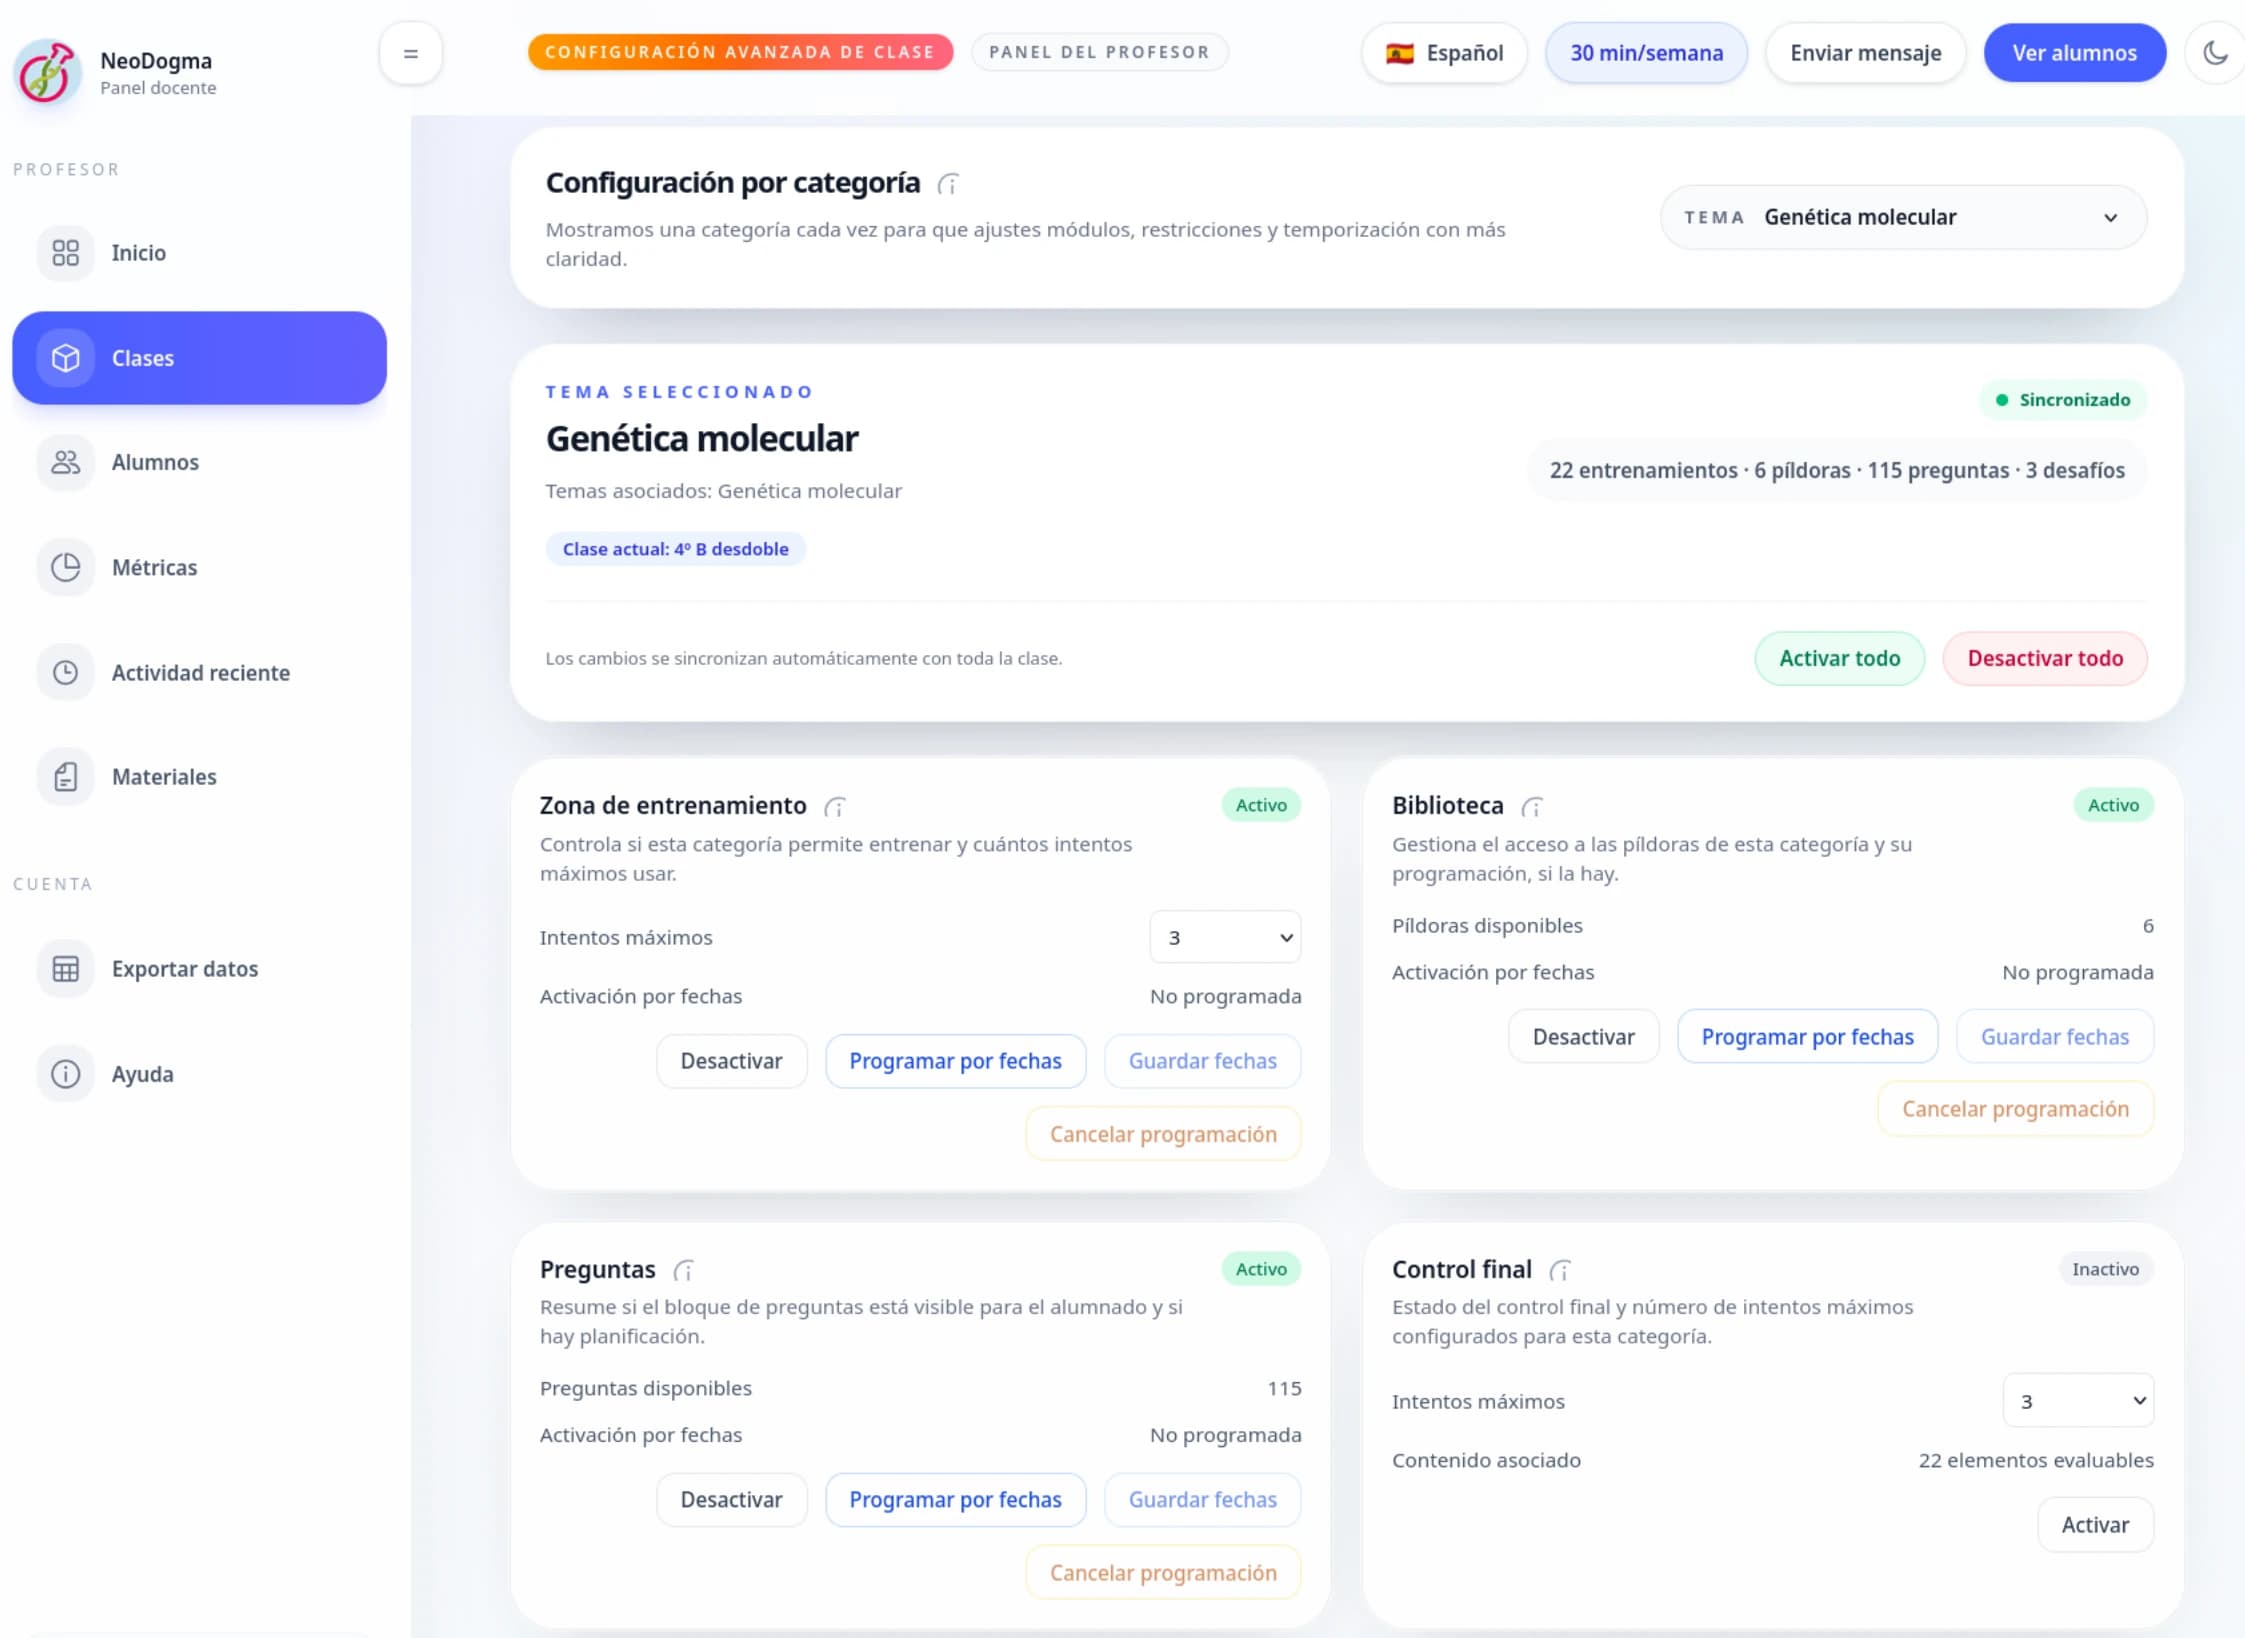The image size is (2245, 1638).
Task: Click the Ver alumnos button
Action: click(2074, 53)
